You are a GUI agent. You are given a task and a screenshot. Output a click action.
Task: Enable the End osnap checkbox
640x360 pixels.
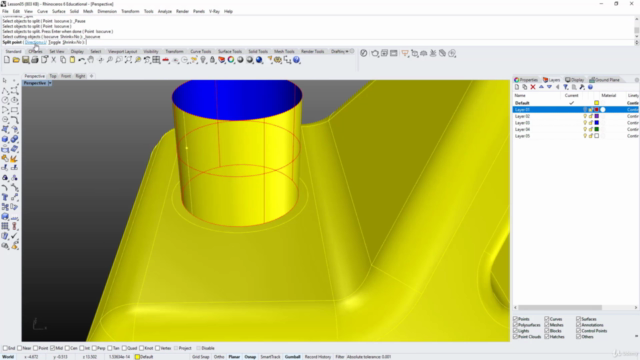tap(5, 348)
